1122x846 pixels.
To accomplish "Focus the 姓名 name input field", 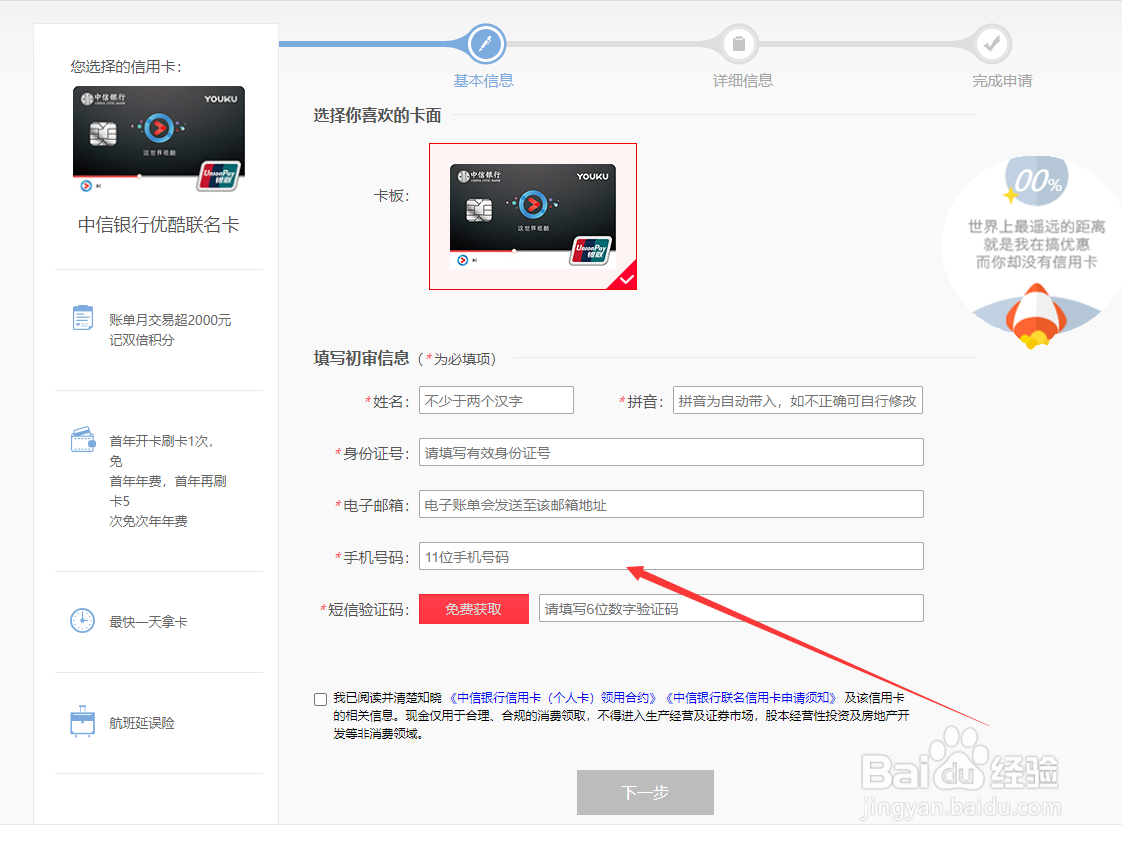I will (497, 400).
